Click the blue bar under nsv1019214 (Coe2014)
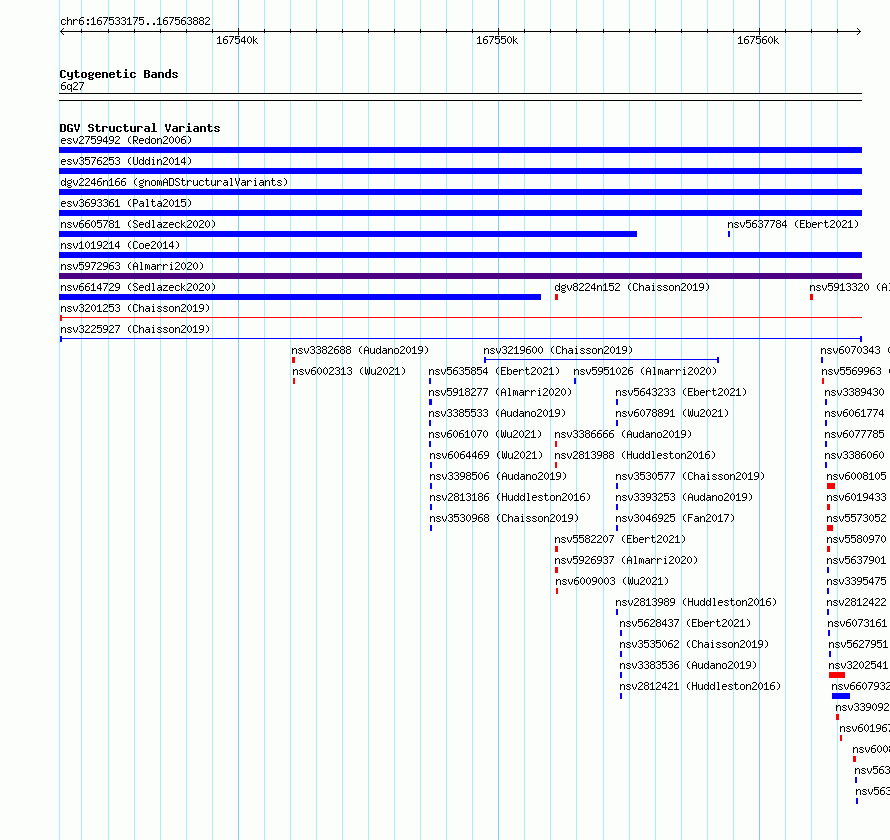Viewport: 890px width, 840px height. pyautogui.click(x=460, y=255)
